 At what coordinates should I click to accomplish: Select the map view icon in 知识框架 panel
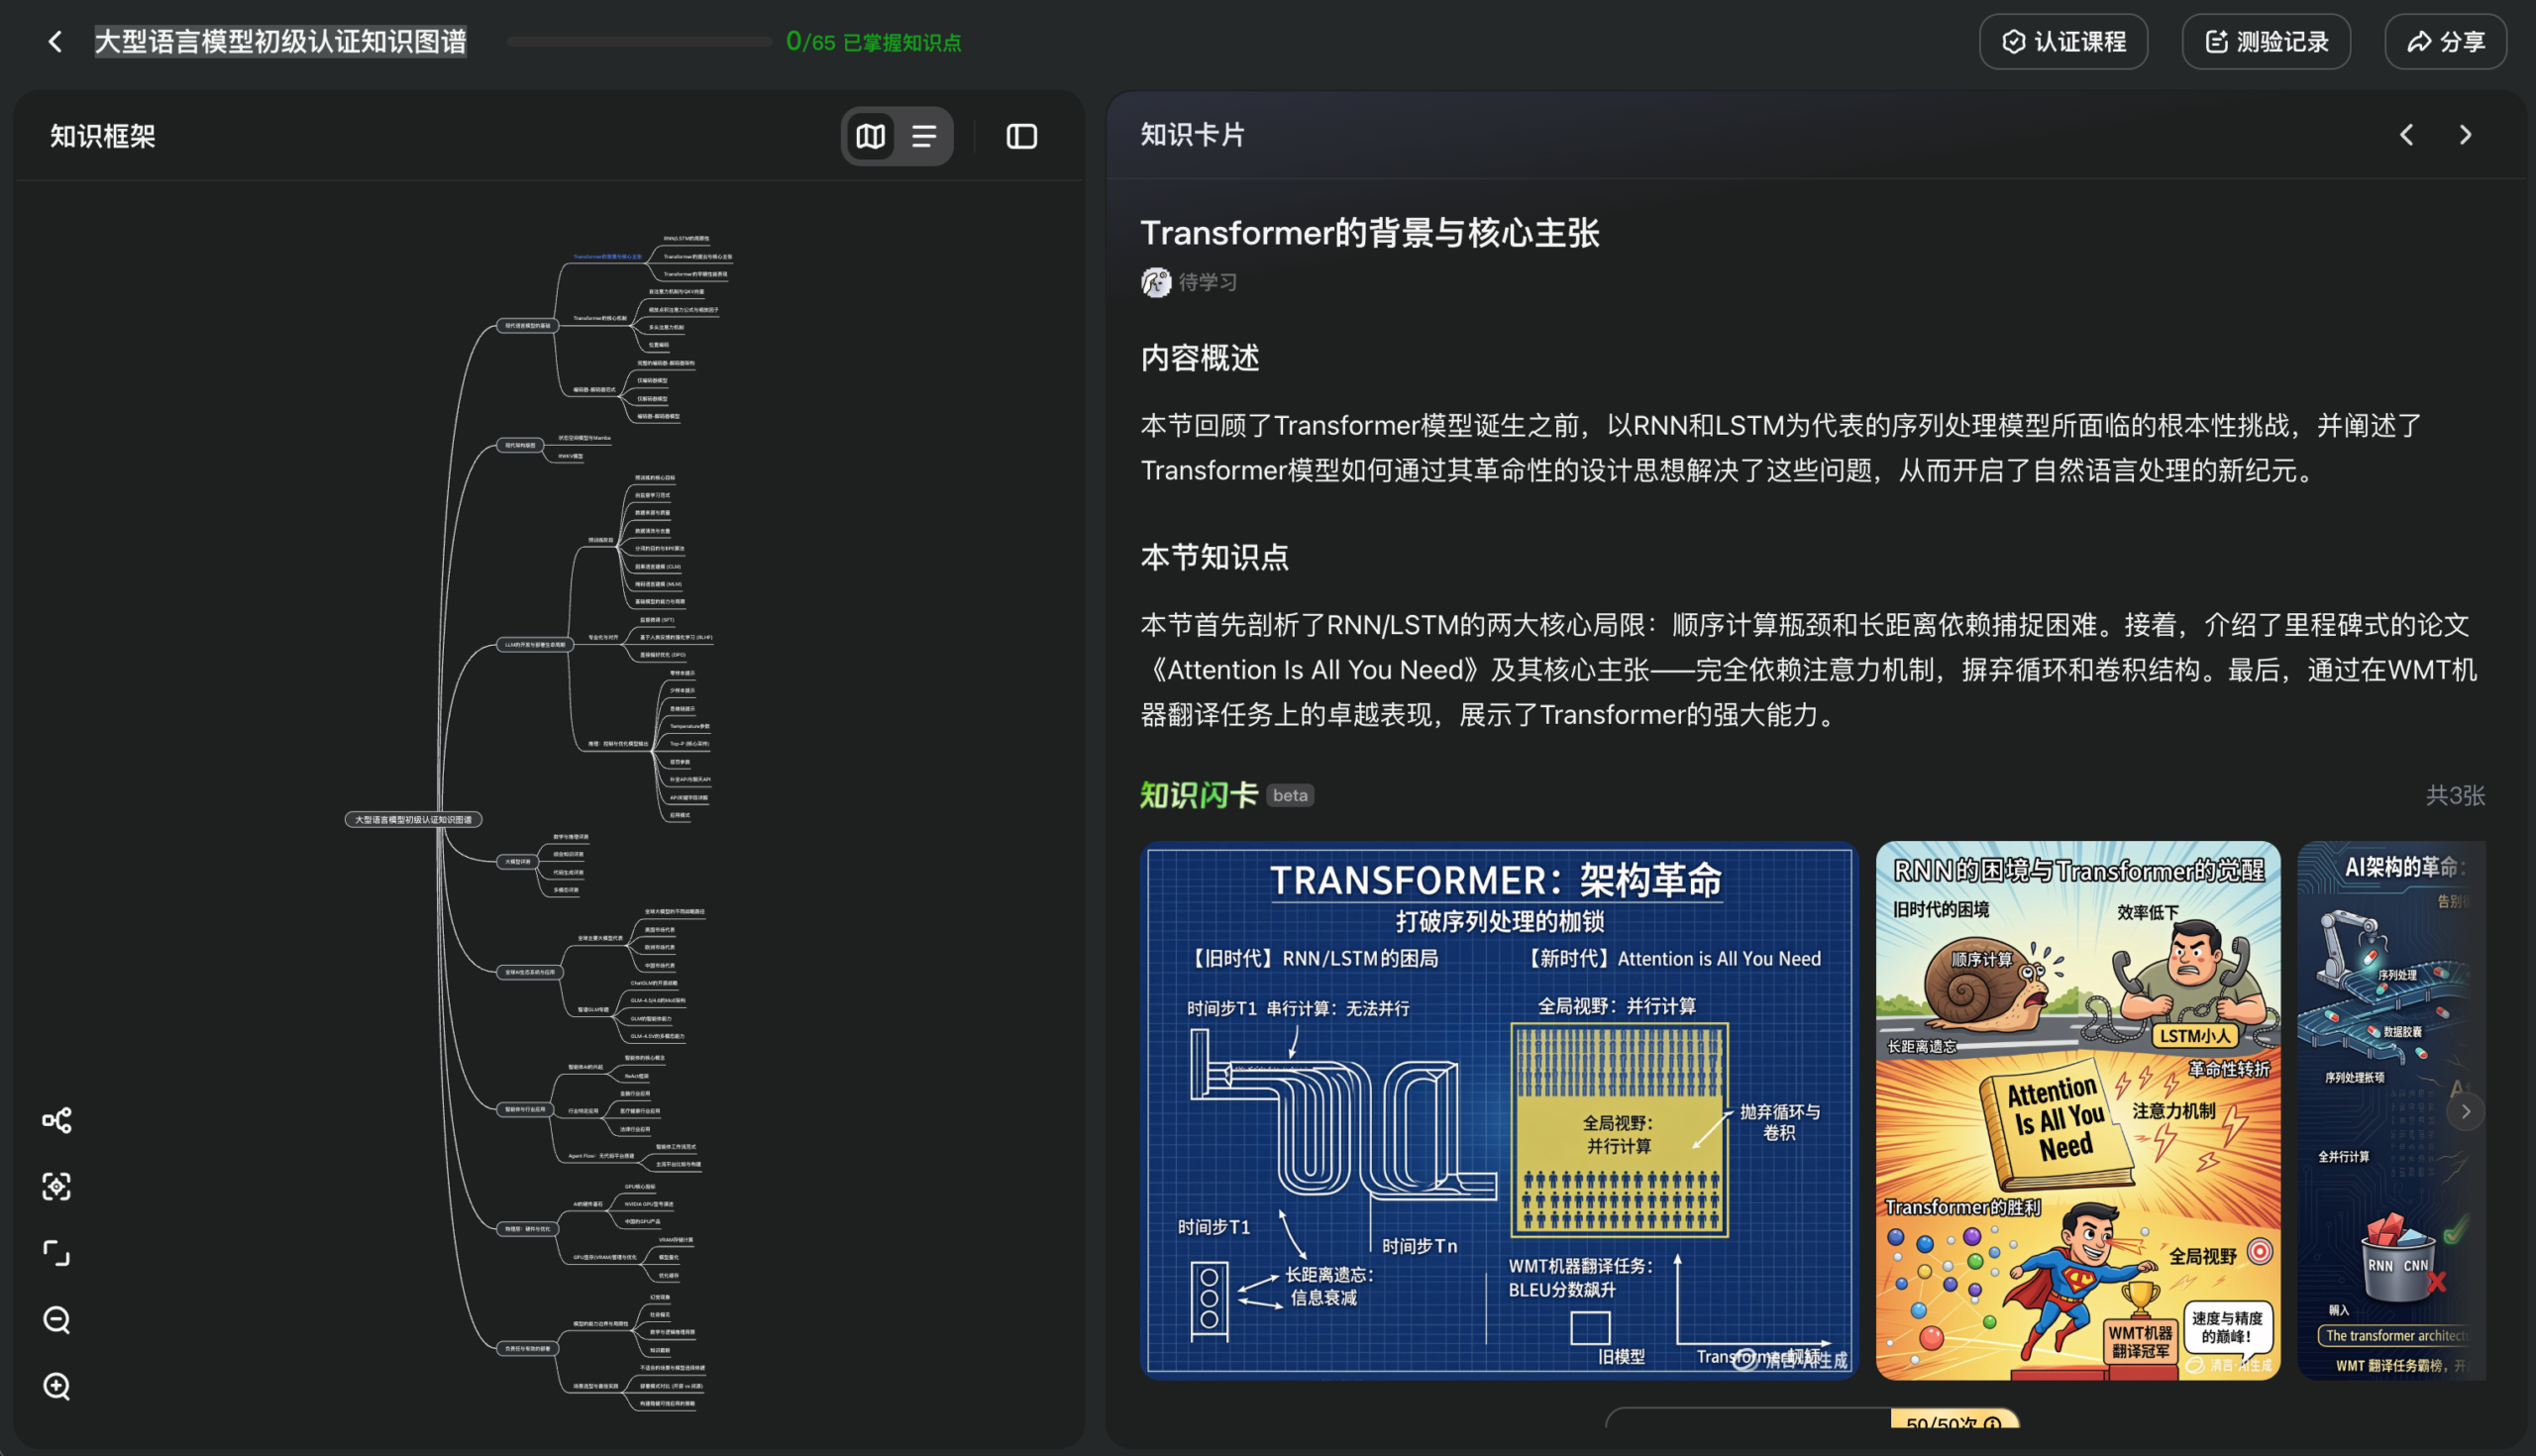870,136
